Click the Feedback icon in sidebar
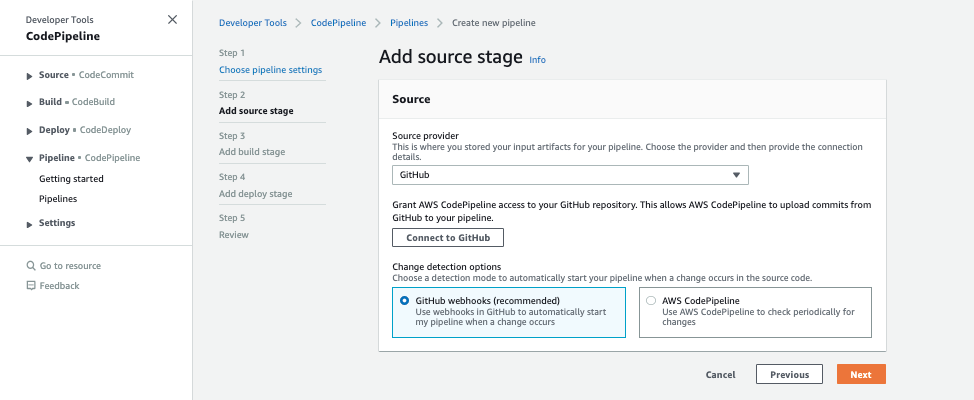974x400 pixels. pyautogui.click(x=31, y=286)
